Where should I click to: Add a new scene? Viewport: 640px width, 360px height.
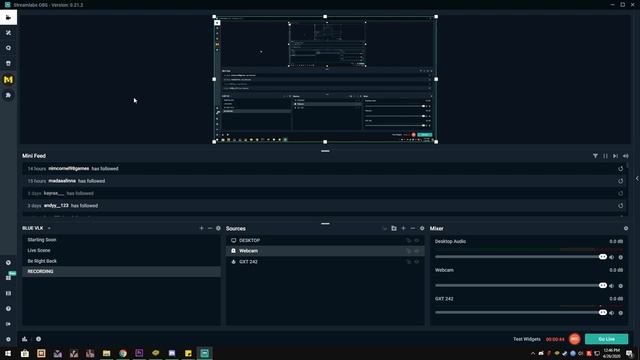201,228
